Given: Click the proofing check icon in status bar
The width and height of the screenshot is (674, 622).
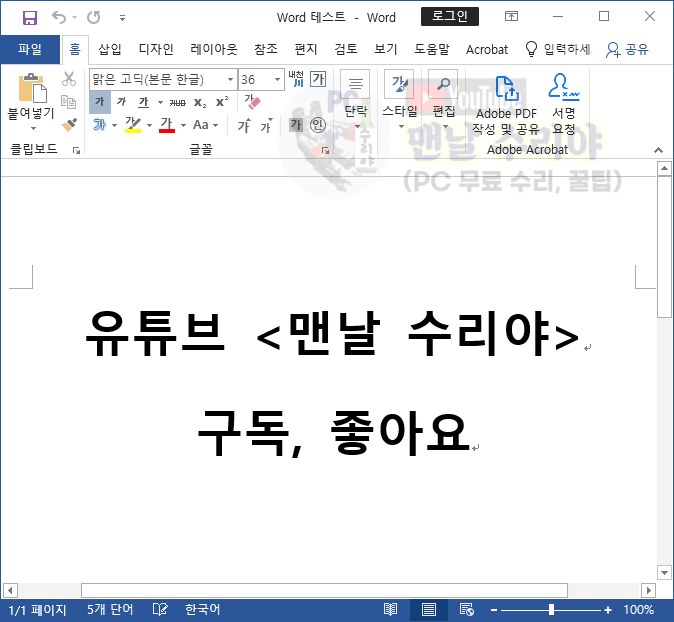Looking at the screenshot, I should tap(160, 610).
